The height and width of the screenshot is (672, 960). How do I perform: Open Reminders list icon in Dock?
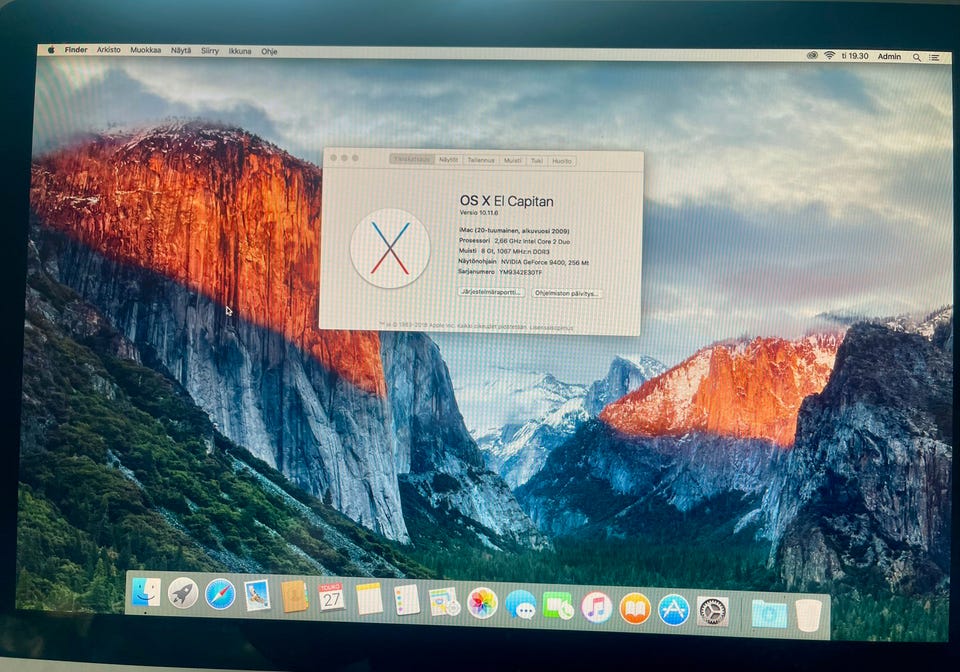coord(407,600)
